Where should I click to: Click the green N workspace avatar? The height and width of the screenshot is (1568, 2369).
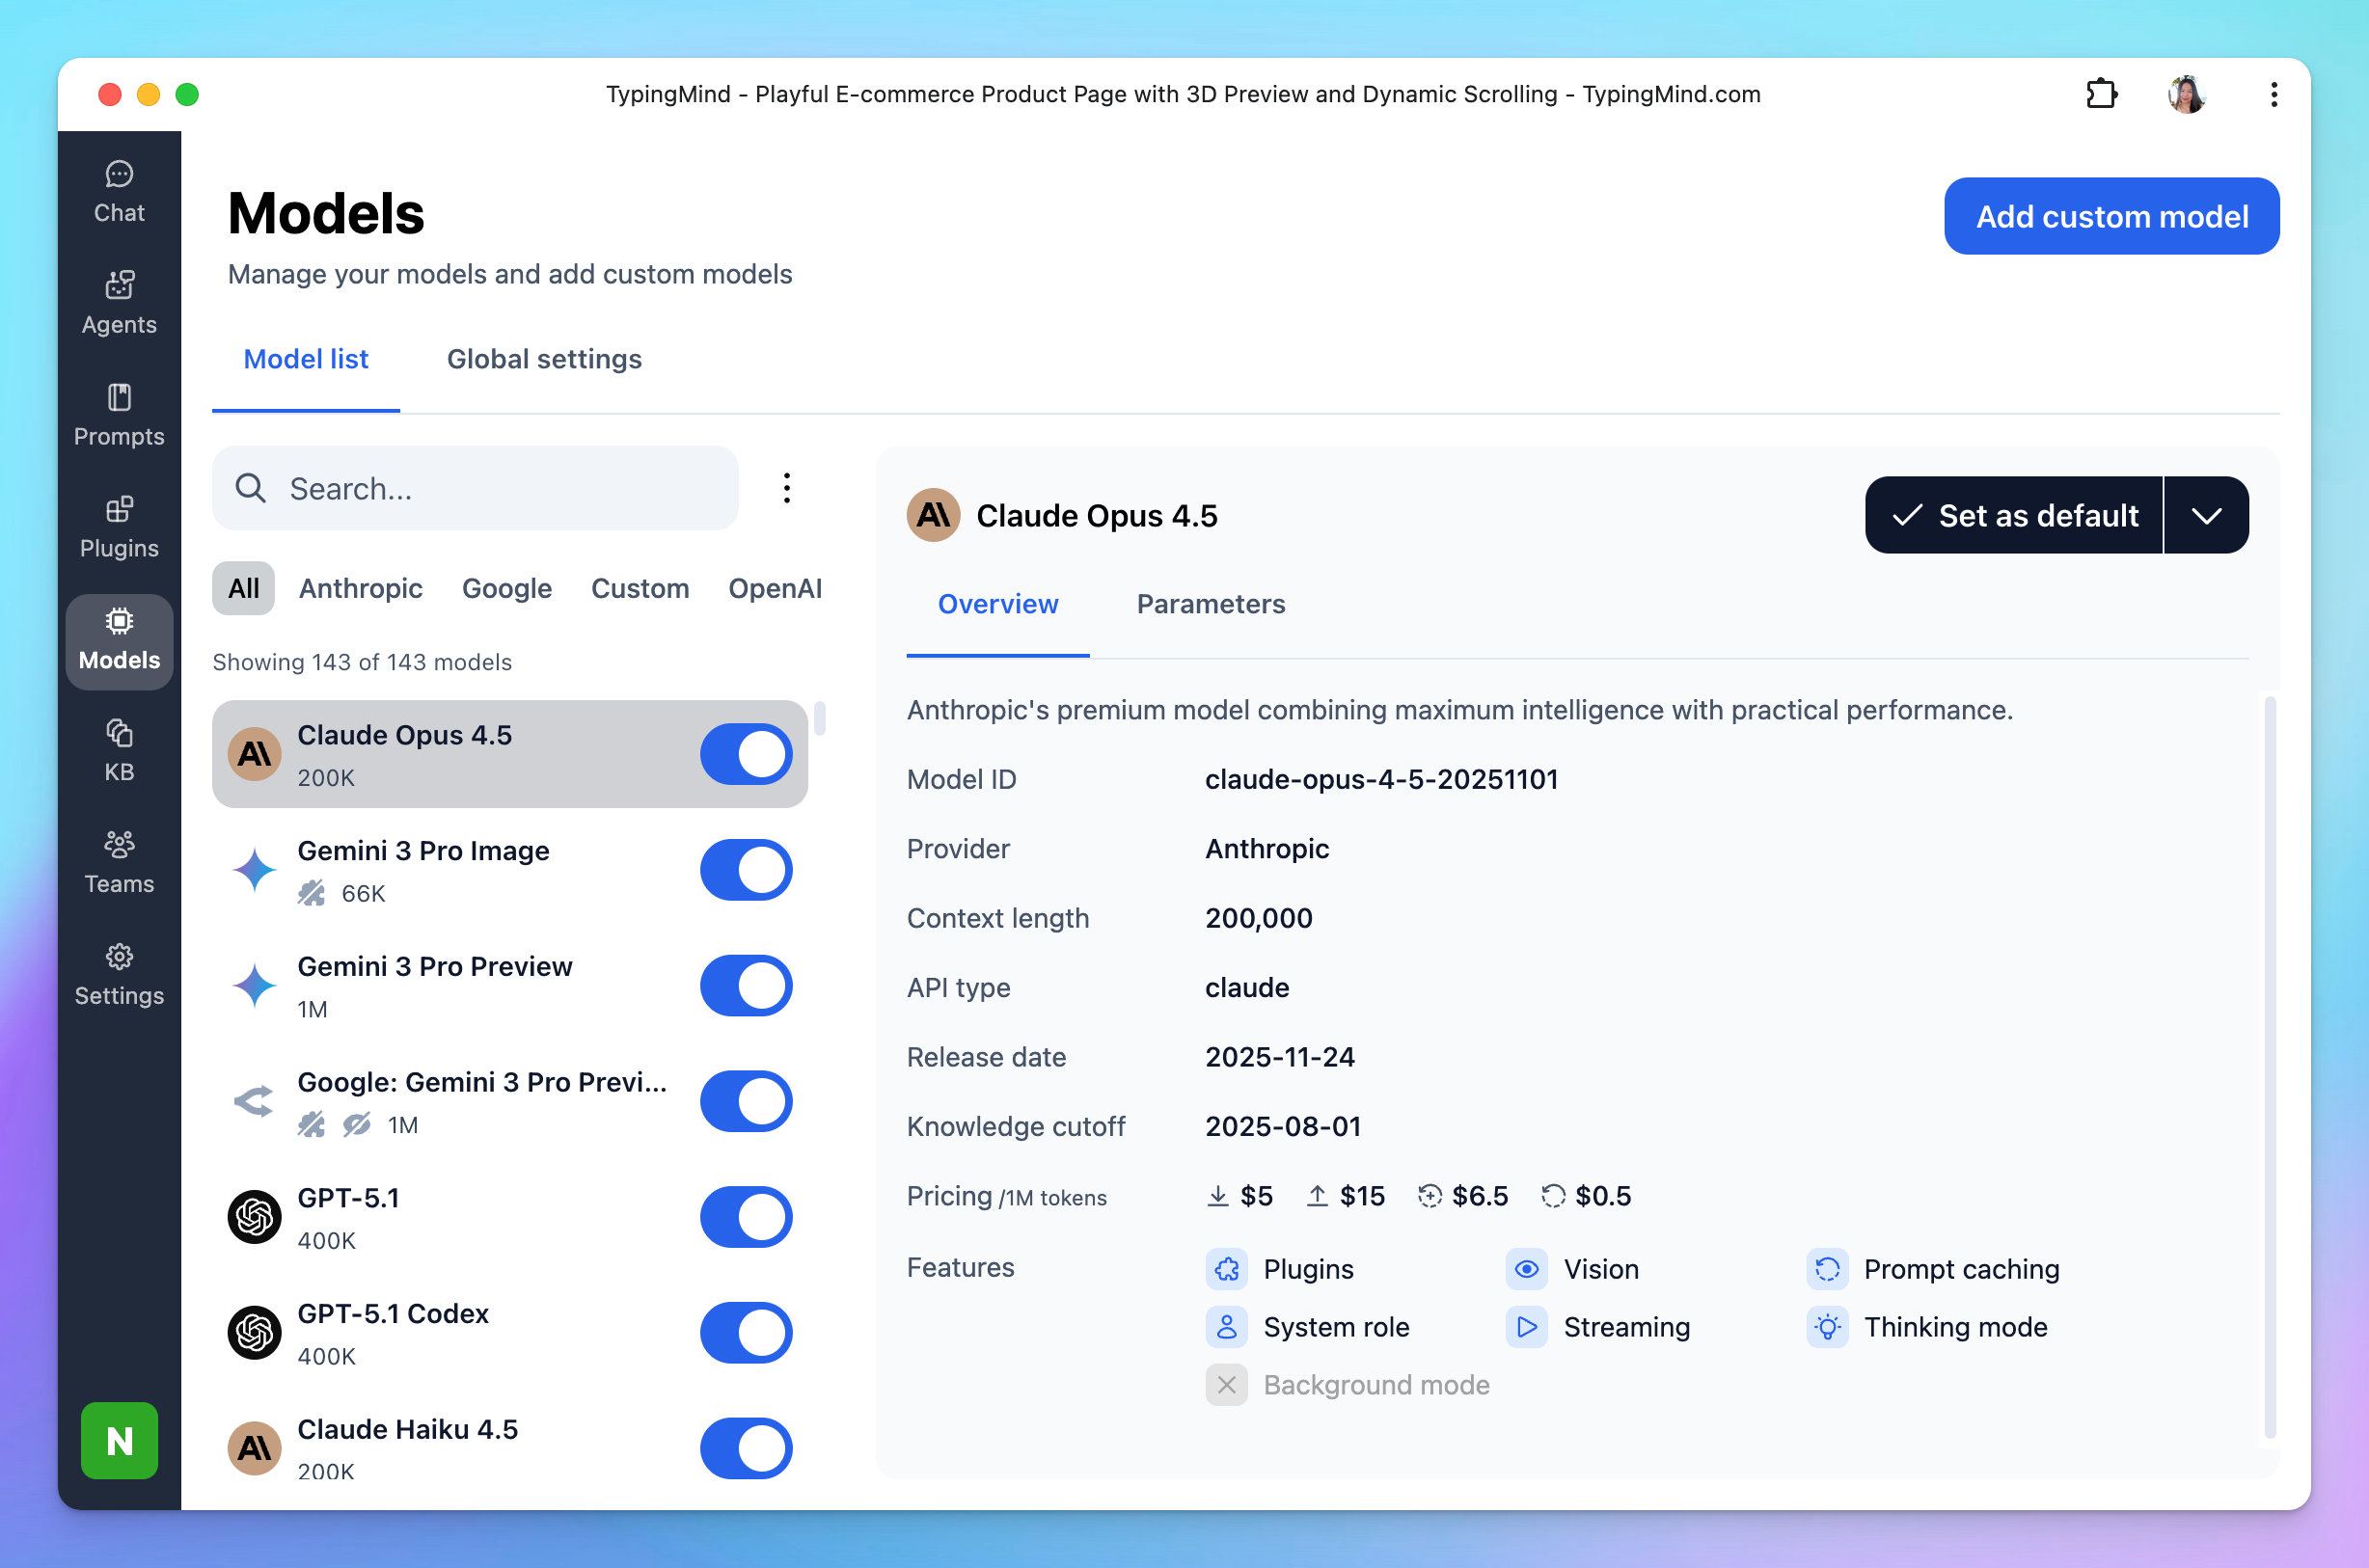click(119, 1440)
